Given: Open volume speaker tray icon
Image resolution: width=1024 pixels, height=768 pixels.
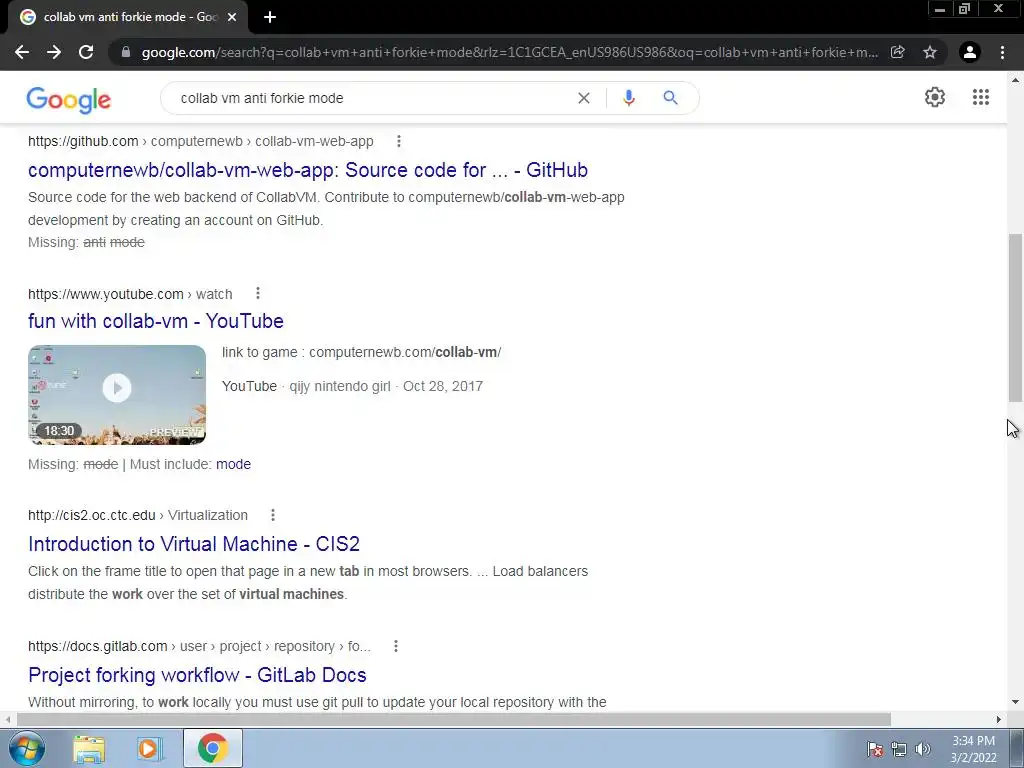Looking at the screenshot, I should tap(923, 749).
